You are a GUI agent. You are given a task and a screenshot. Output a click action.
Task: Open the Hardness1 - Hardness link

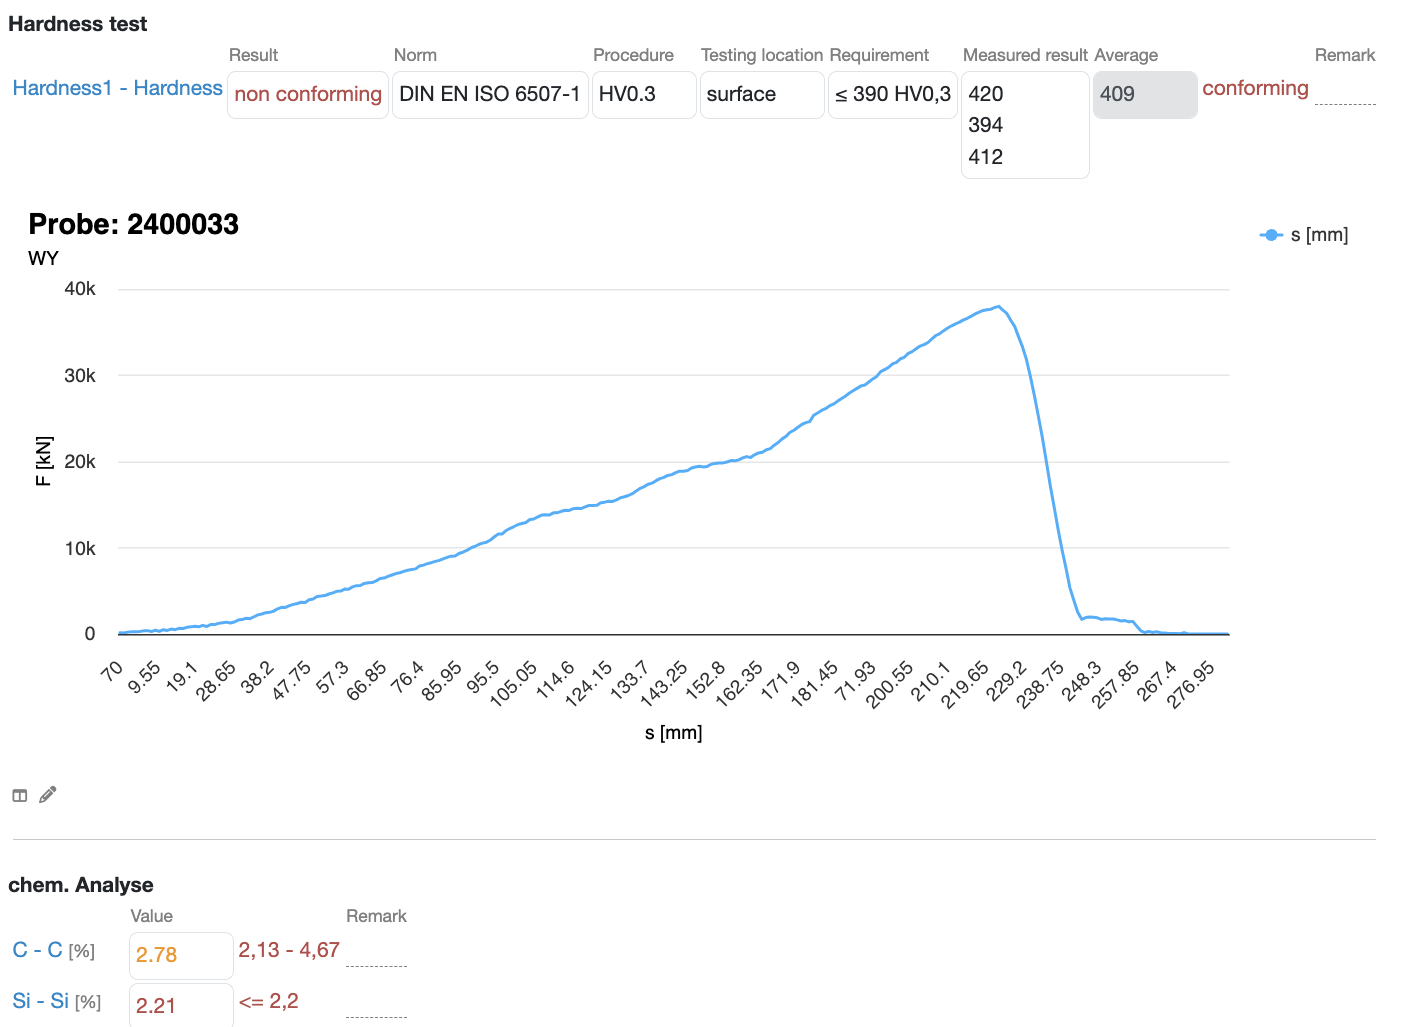point(117,88)
